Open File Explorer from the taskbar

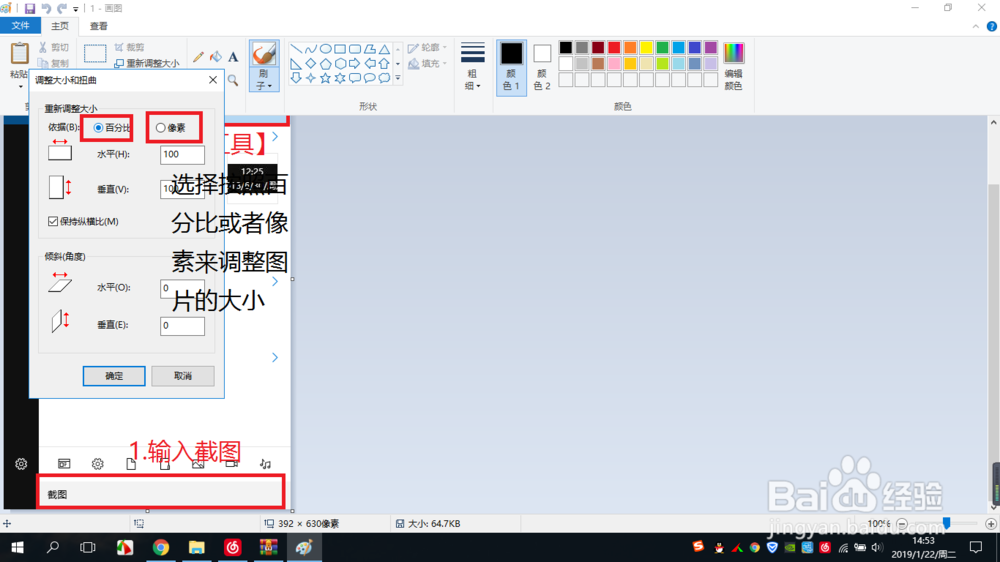coord(196,547)
